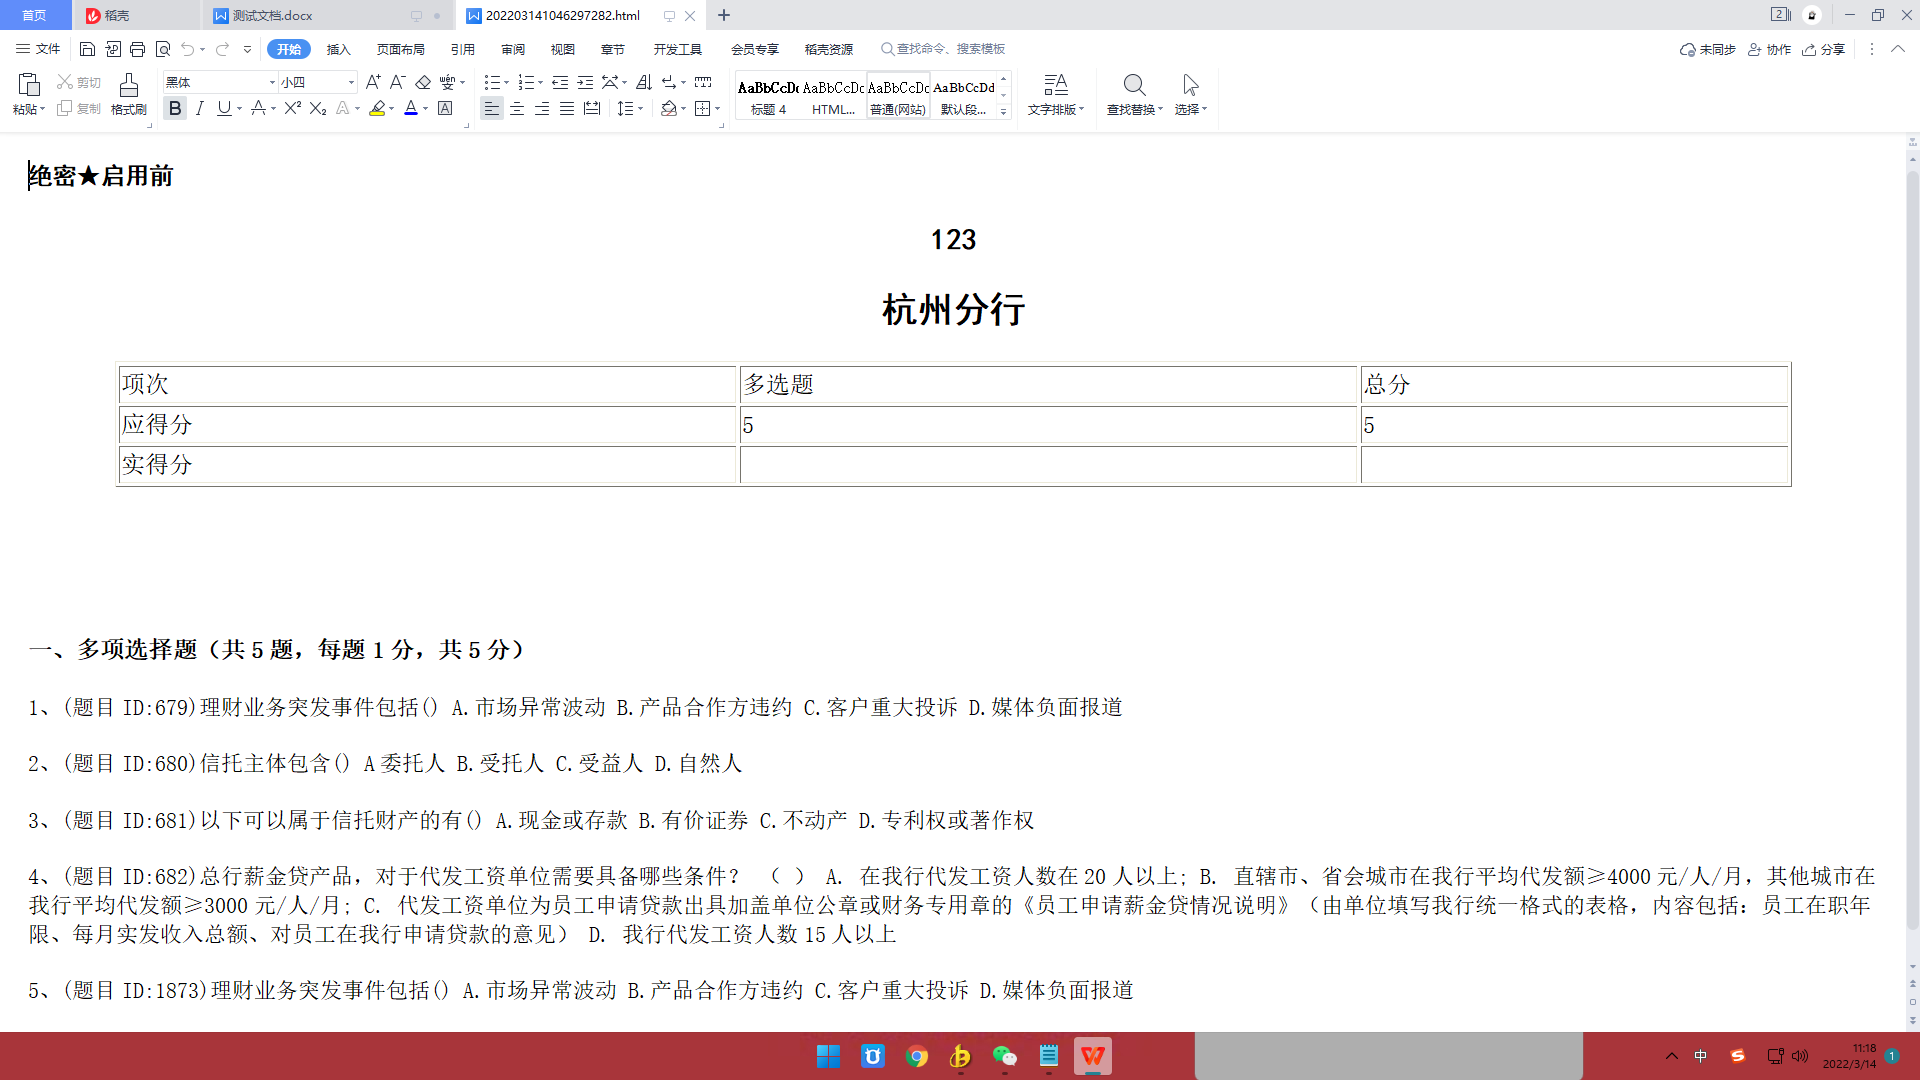Expand the line spacing dropdown arrow
The height and width of the screenshot is (1080, 1920).
(x=640, y=108)
